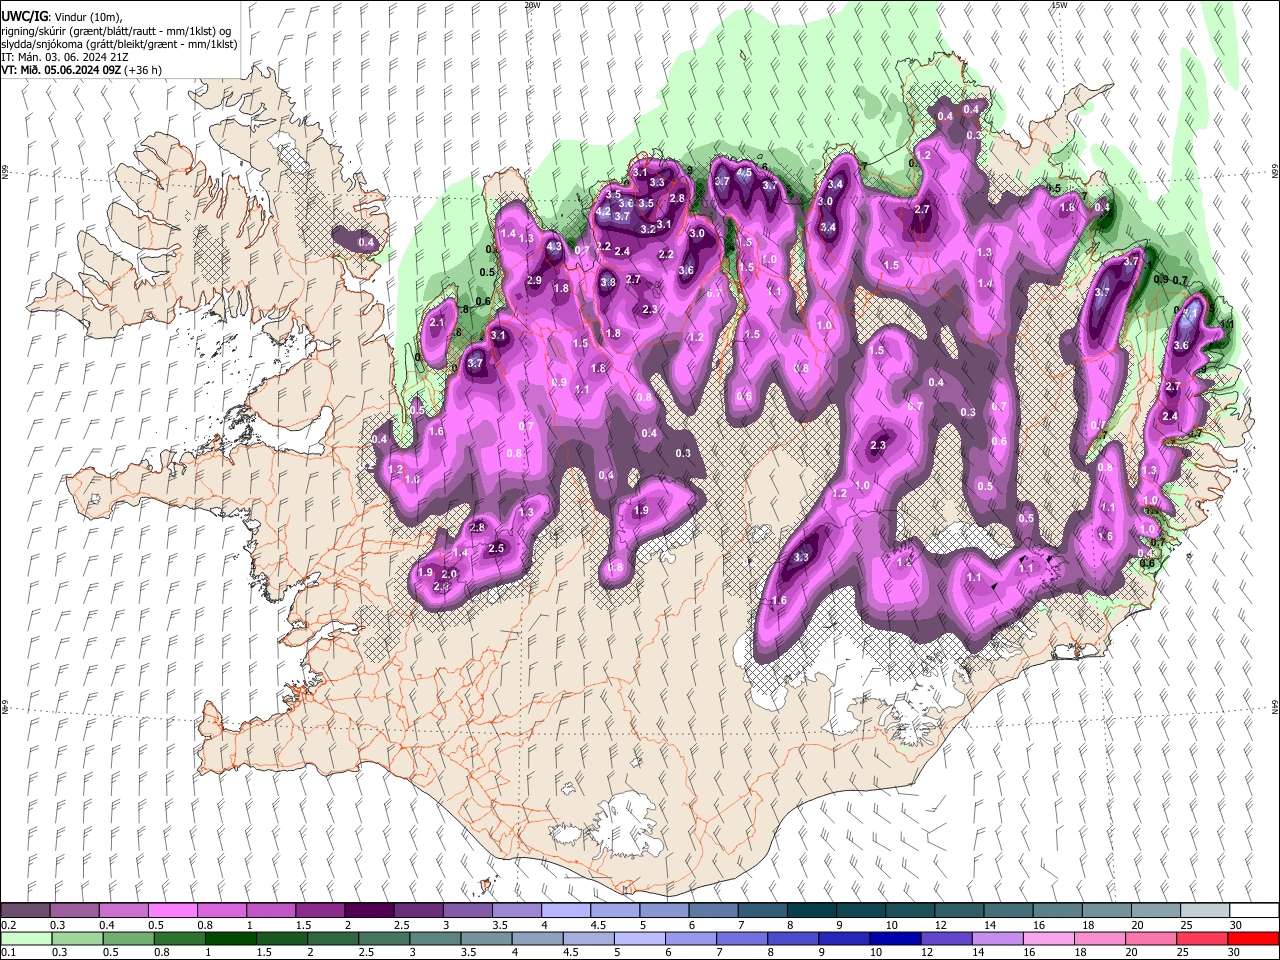Select the '2.0' value label on the map
Screen dimensions: 1280x960
click(x=449, y=574)
